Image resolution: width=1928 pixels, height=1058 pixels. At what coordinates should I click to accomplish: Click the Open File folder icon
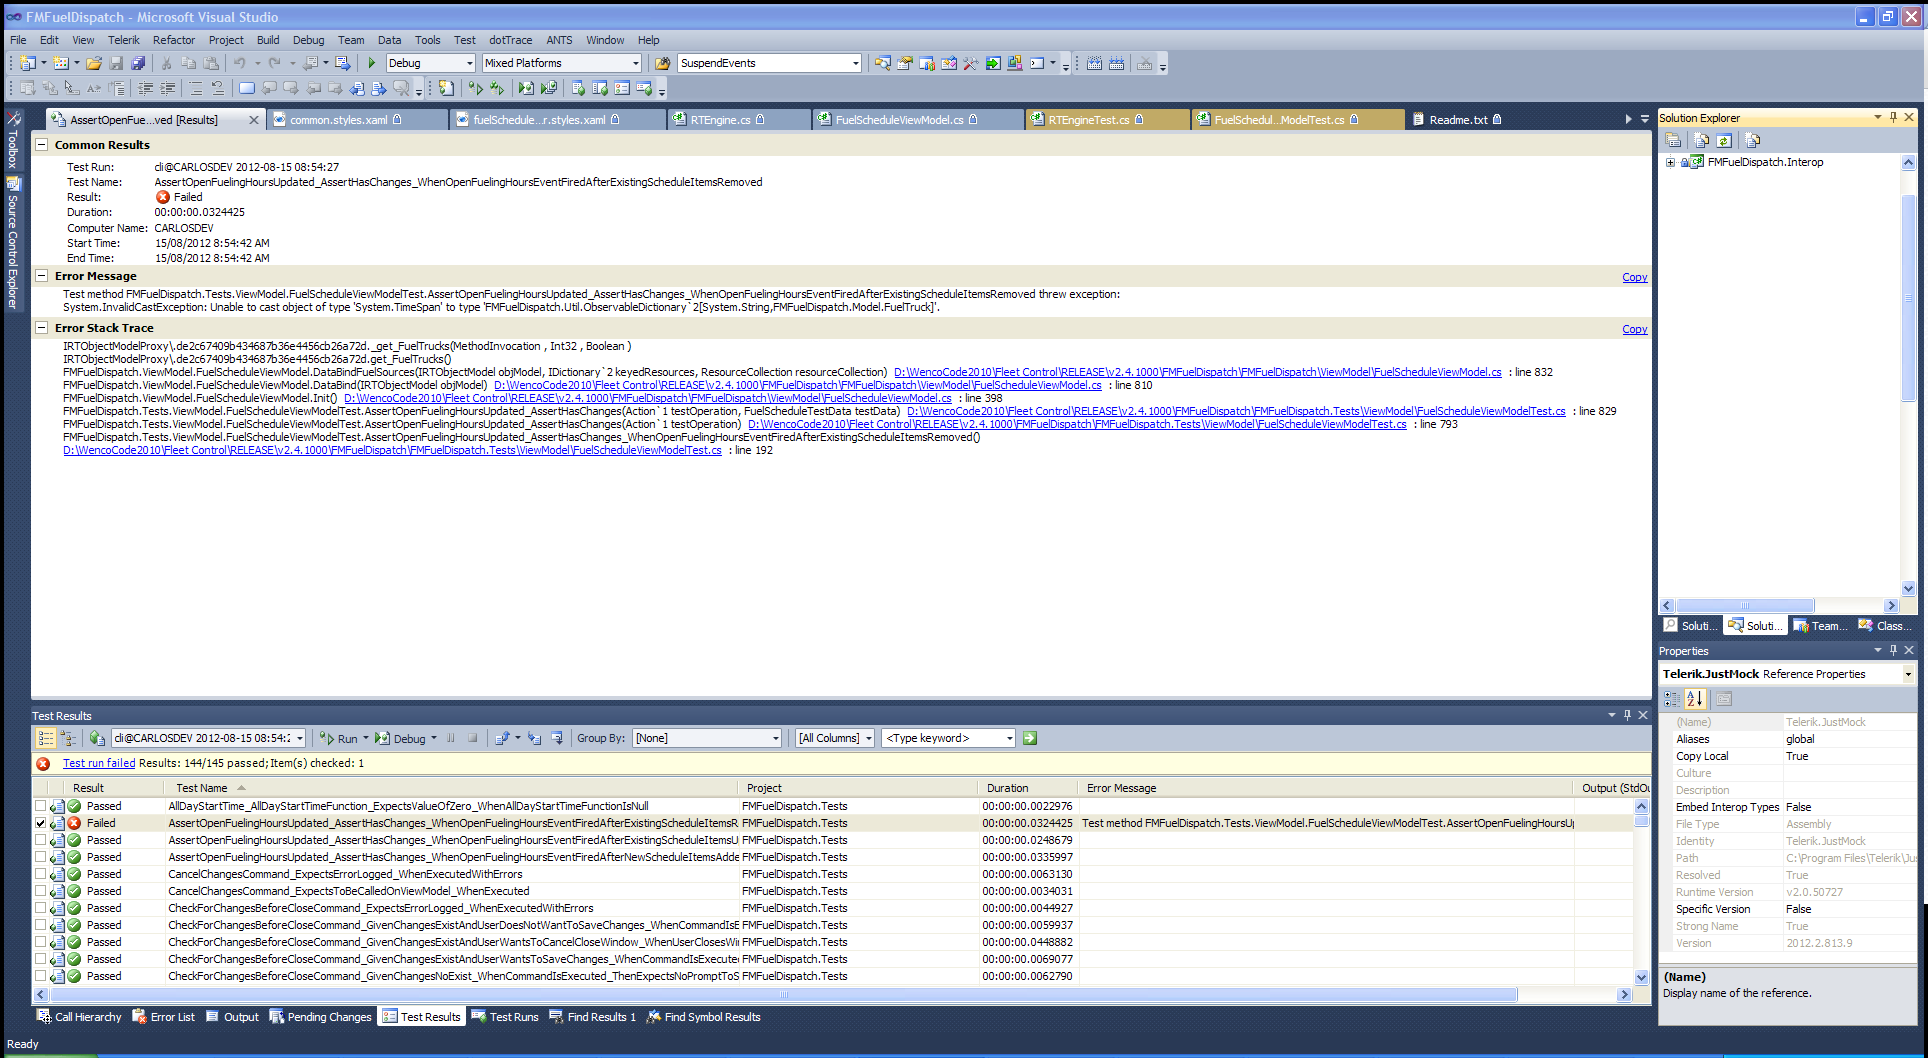click(94, 63)
